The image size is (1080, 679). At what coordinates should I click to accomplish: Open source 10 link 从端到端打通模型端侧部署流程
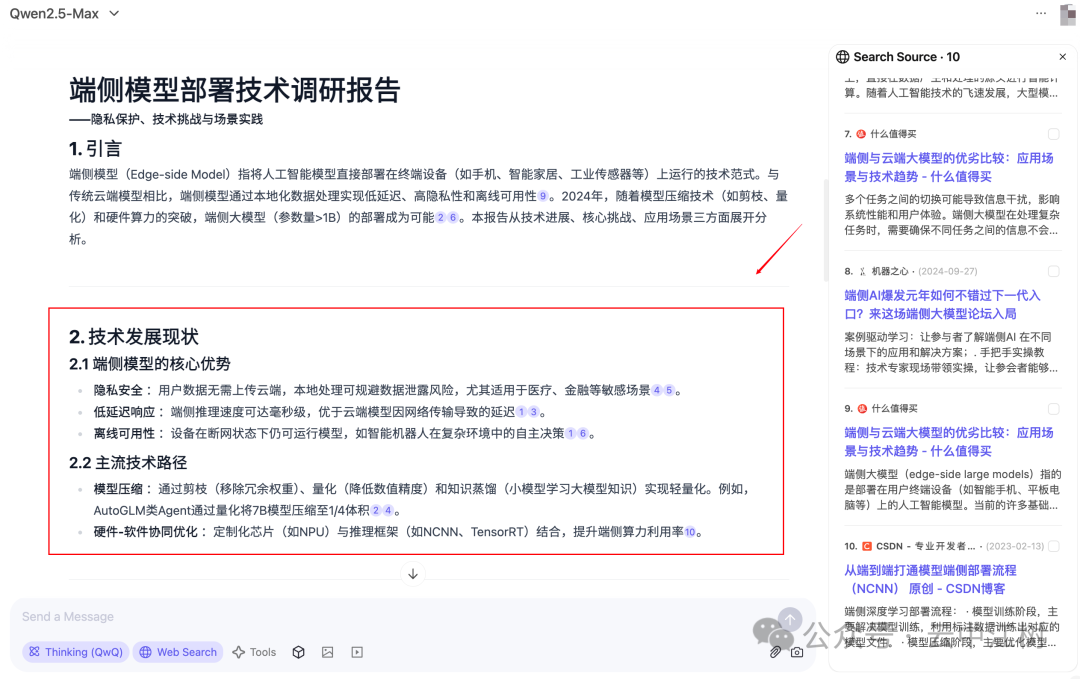[x=930, y=580]
